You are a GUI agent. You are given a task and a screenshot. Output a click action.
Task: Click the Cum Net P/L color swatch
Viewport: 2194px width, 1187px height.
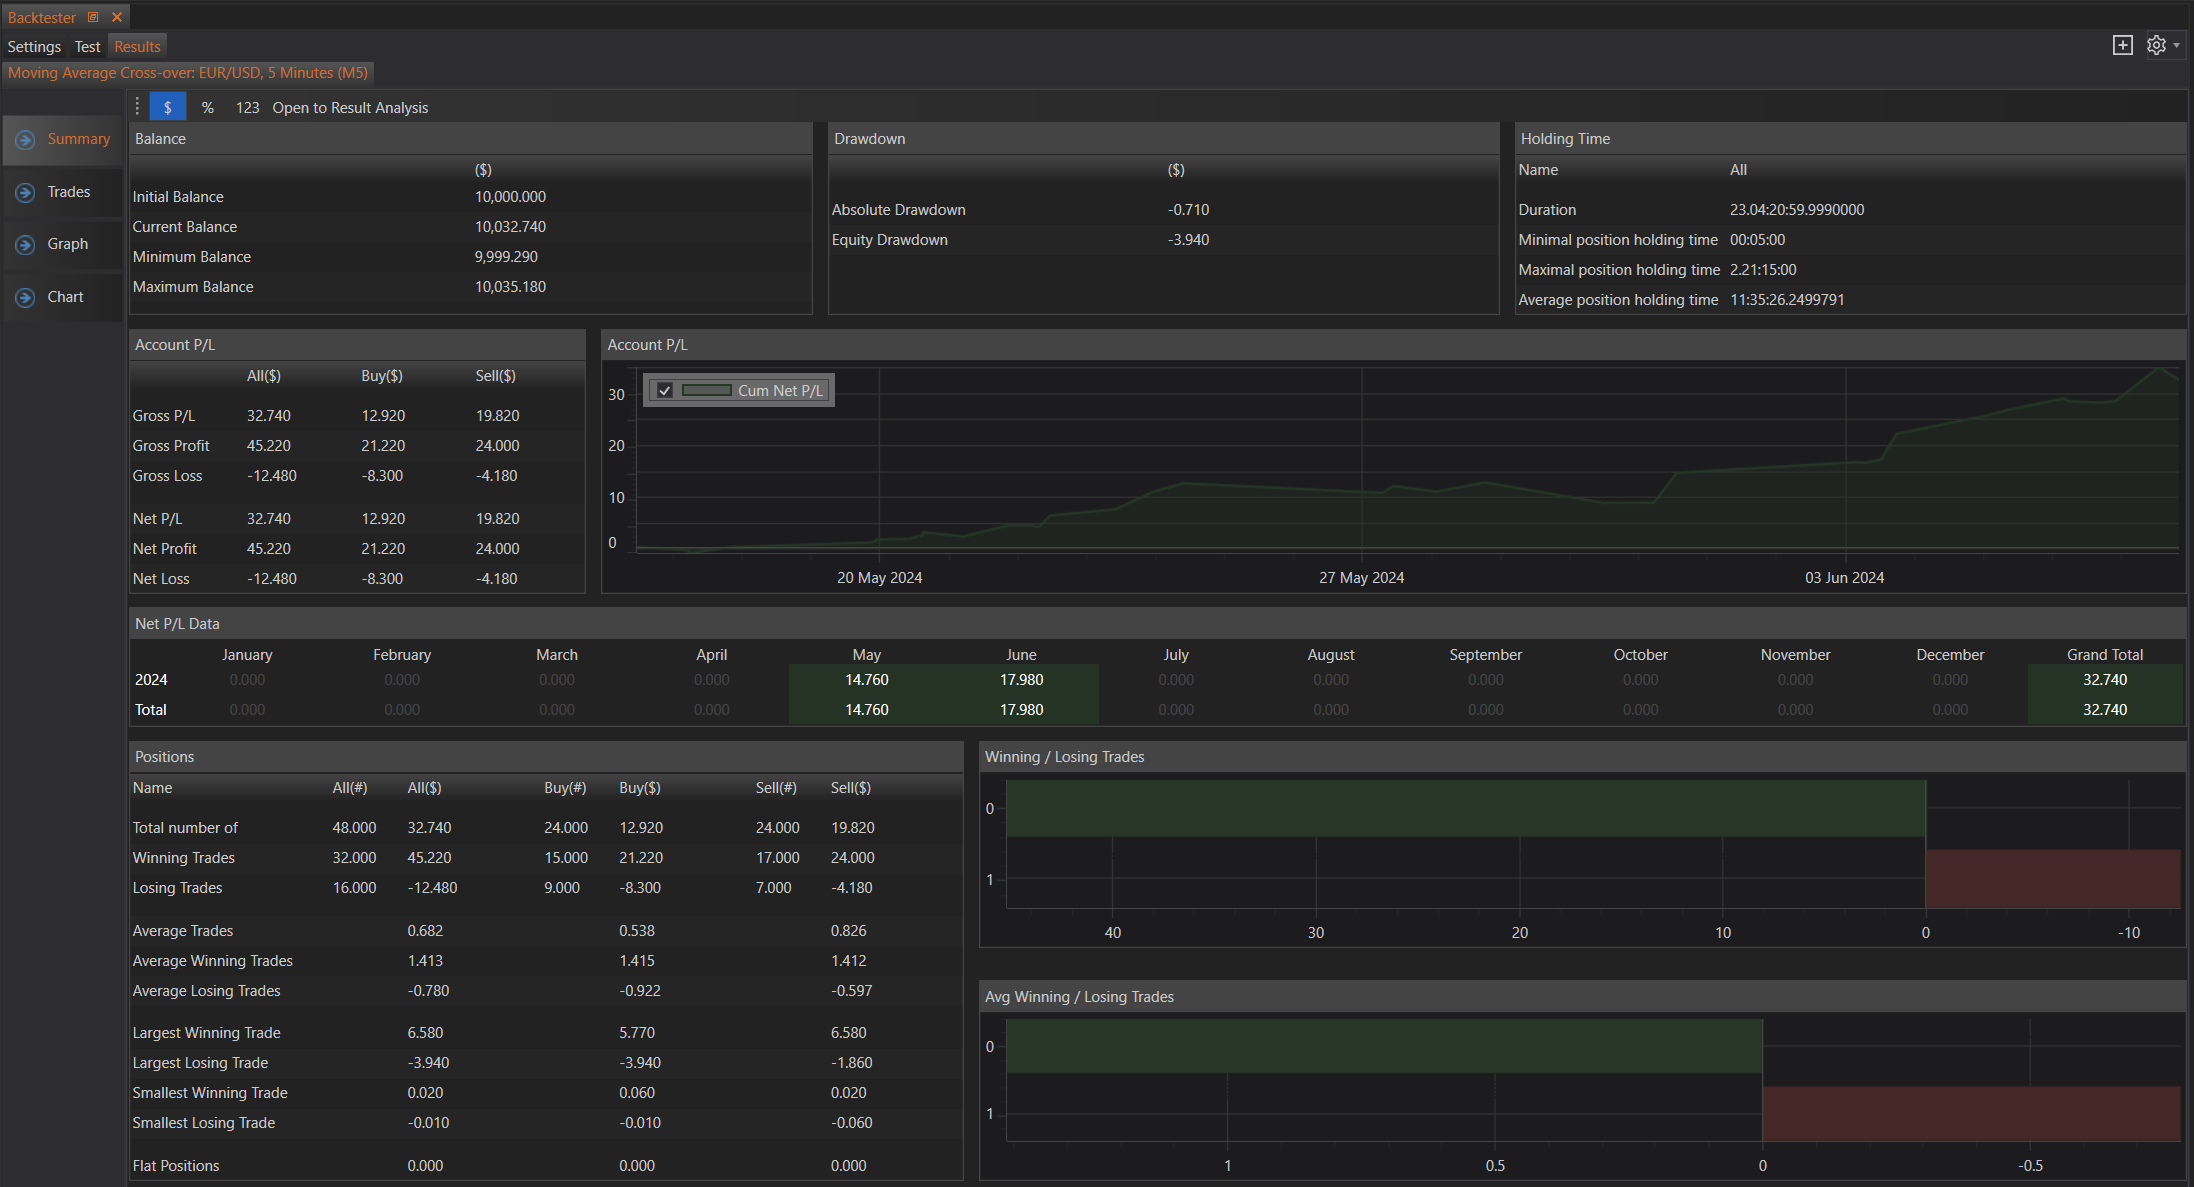(x=706, y=391)
